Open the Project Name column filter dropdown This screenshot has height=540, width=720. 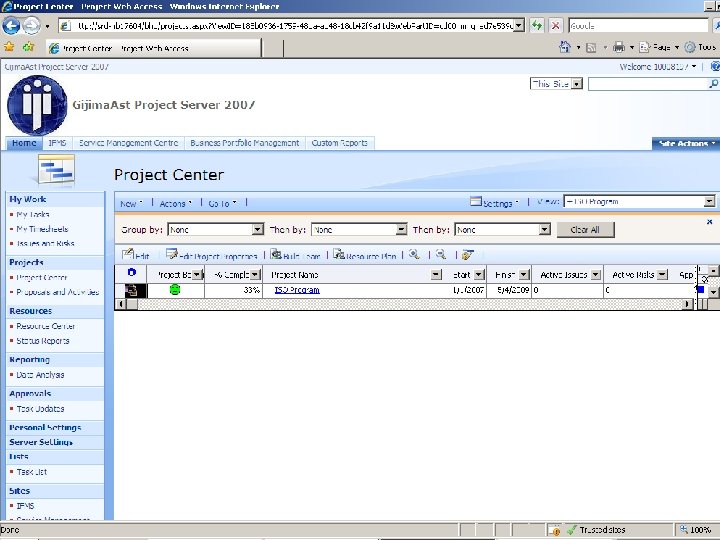click(436, 275)
